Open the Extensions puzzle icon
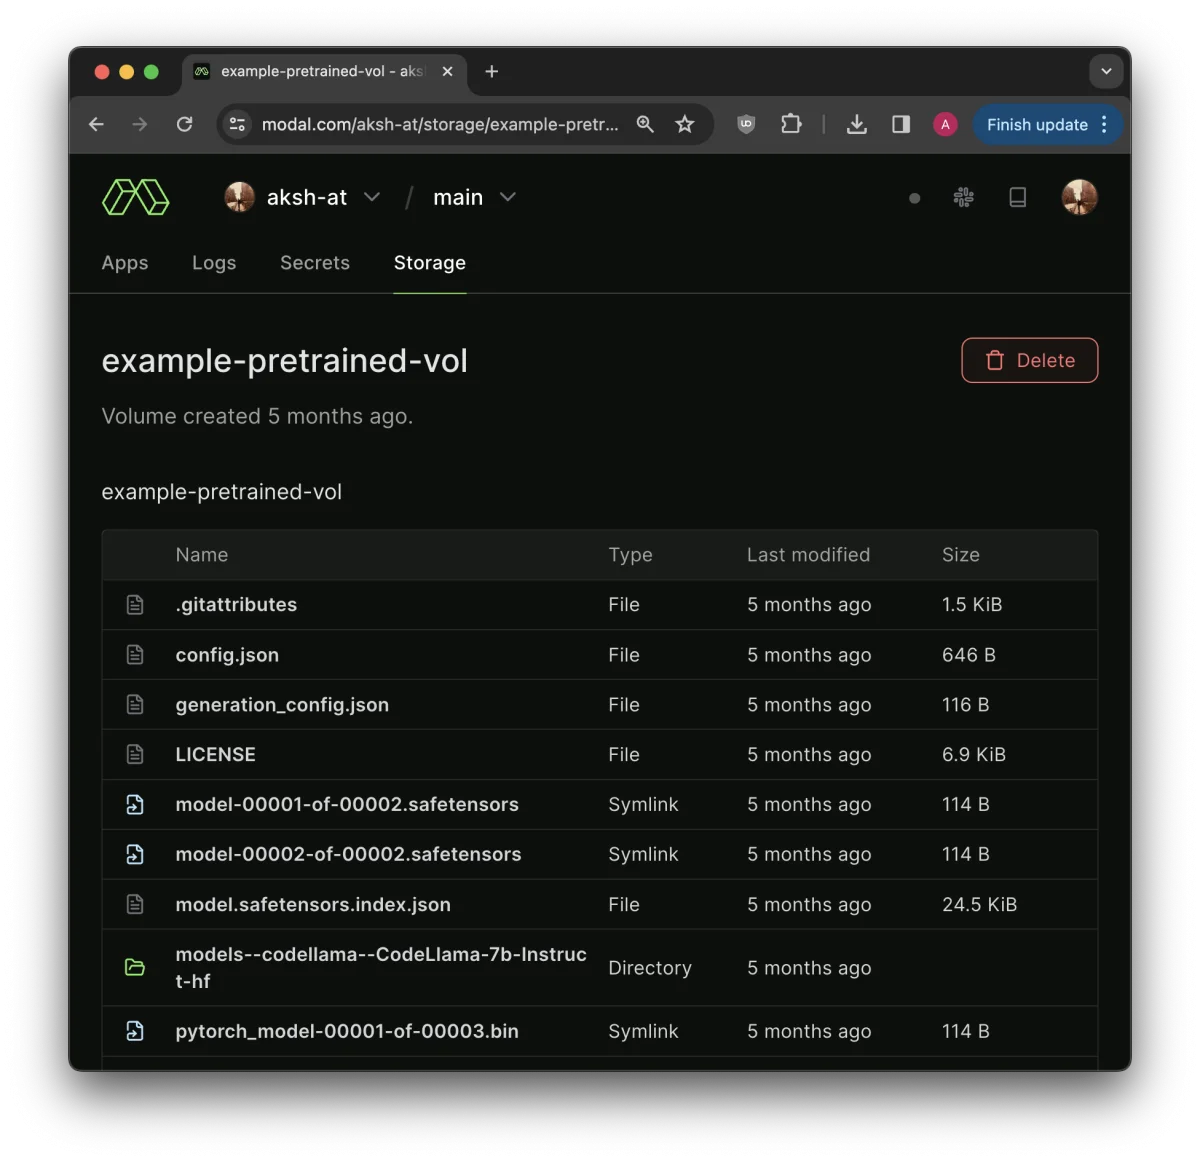 [791, 124]
